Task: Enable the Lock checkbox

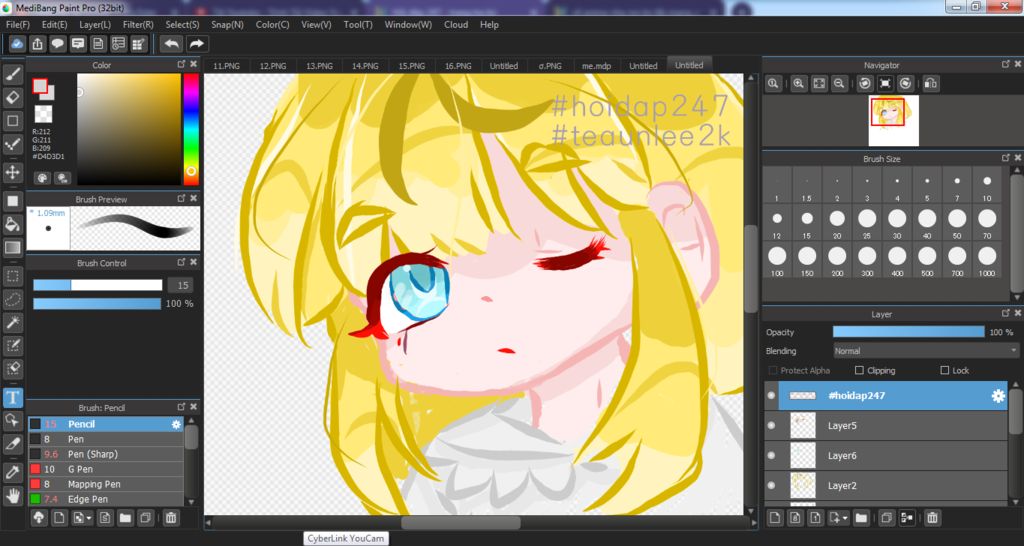Action: click(x=944, y=370)
